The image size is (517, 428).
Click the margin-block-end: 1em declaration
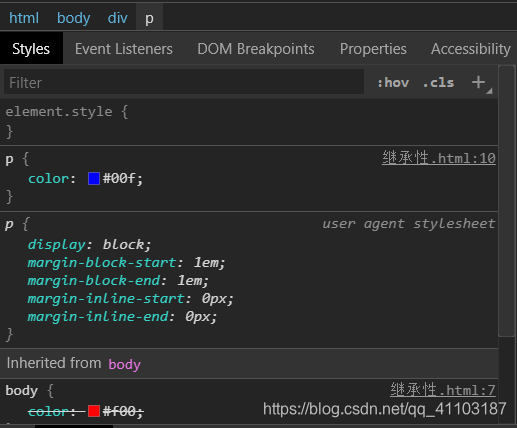tap(118, 281)
